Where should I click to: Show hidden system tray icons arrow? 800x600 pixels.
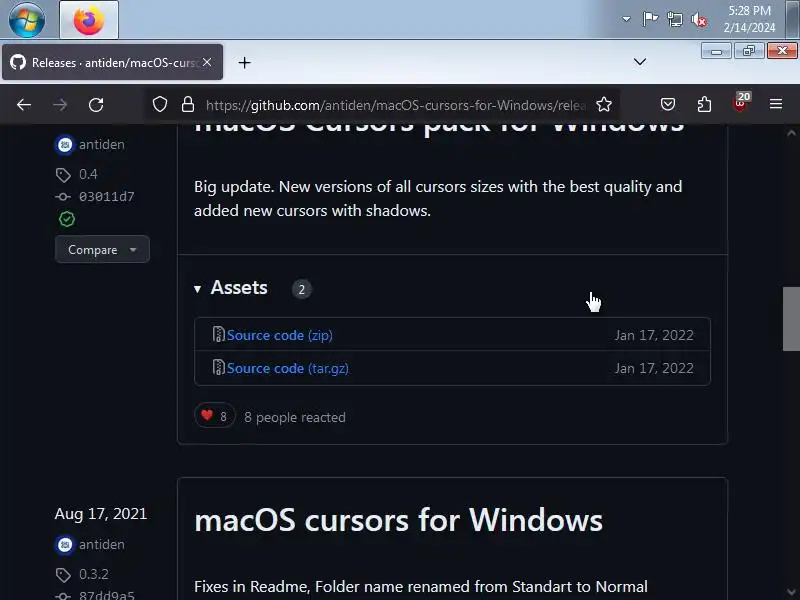click(626, 19)
